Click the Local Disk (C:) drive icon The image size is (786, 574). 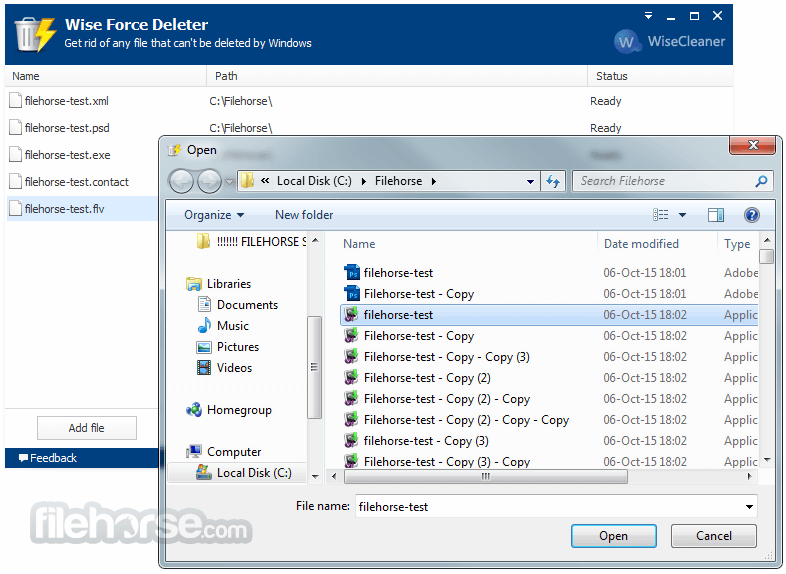pos(204,473)
